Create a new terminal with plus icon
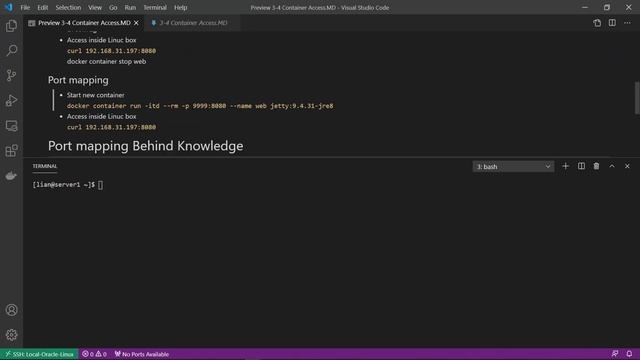The image size is (640, 360). [x=565, y=166]
